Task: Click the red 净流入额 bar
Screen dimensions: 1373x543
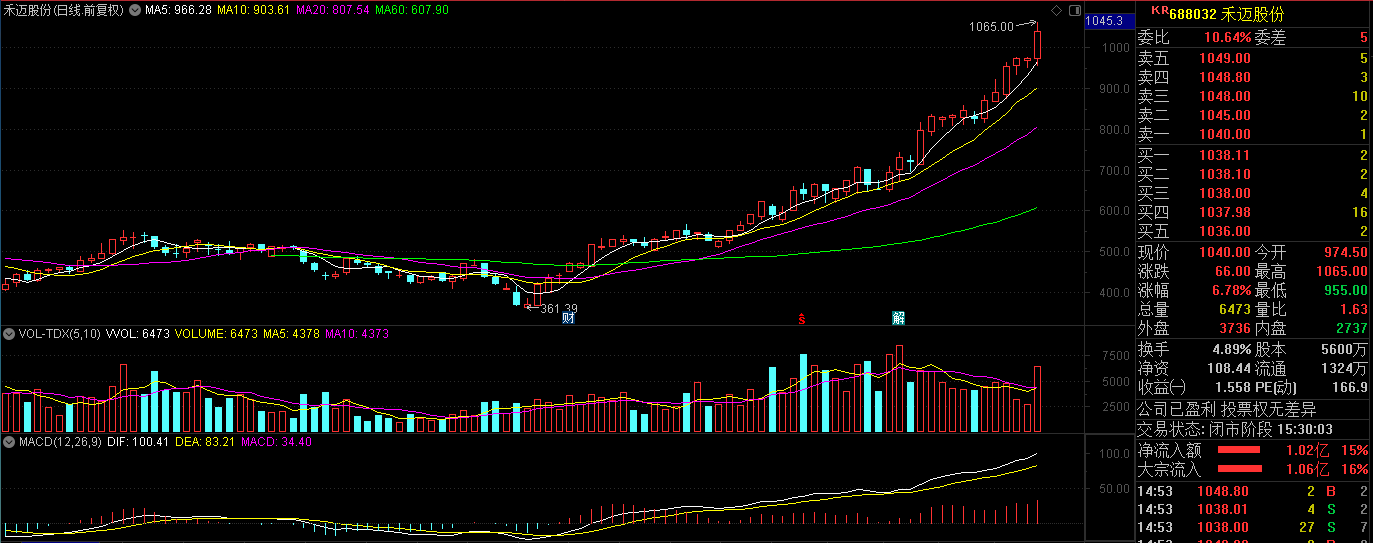Action: coord(1239,450)
